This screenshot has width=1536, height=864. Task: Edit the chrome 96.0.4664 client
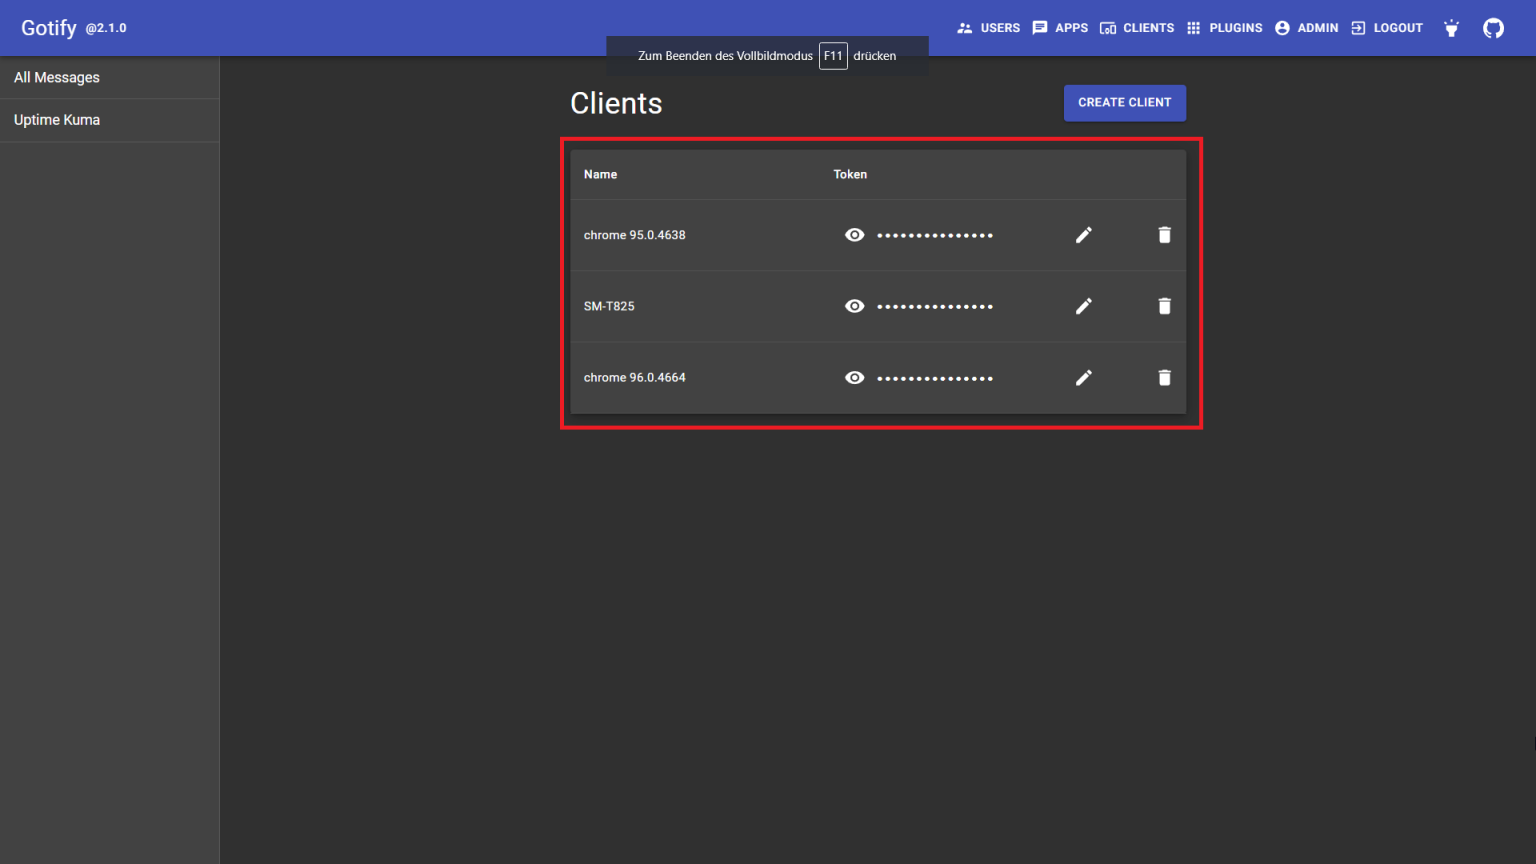pos(1084,377)
